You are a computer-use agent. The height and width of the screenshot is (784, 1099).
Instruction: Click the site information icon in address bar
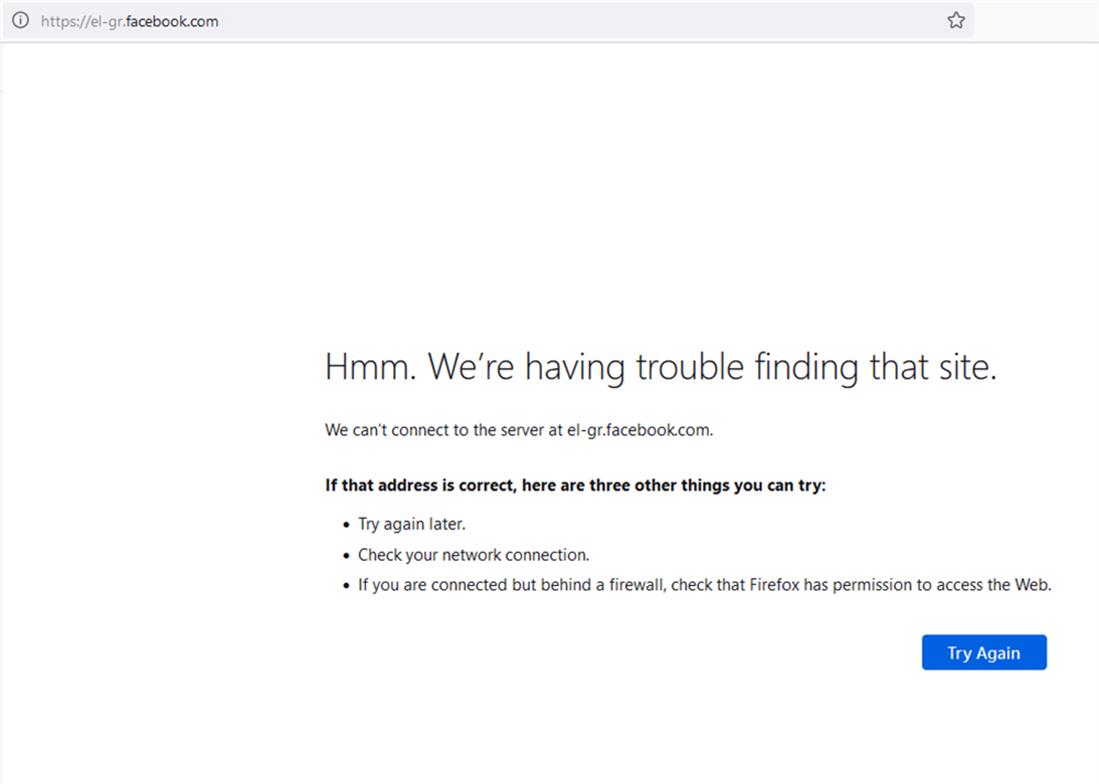pyautogui.click(x=20, y=21)
